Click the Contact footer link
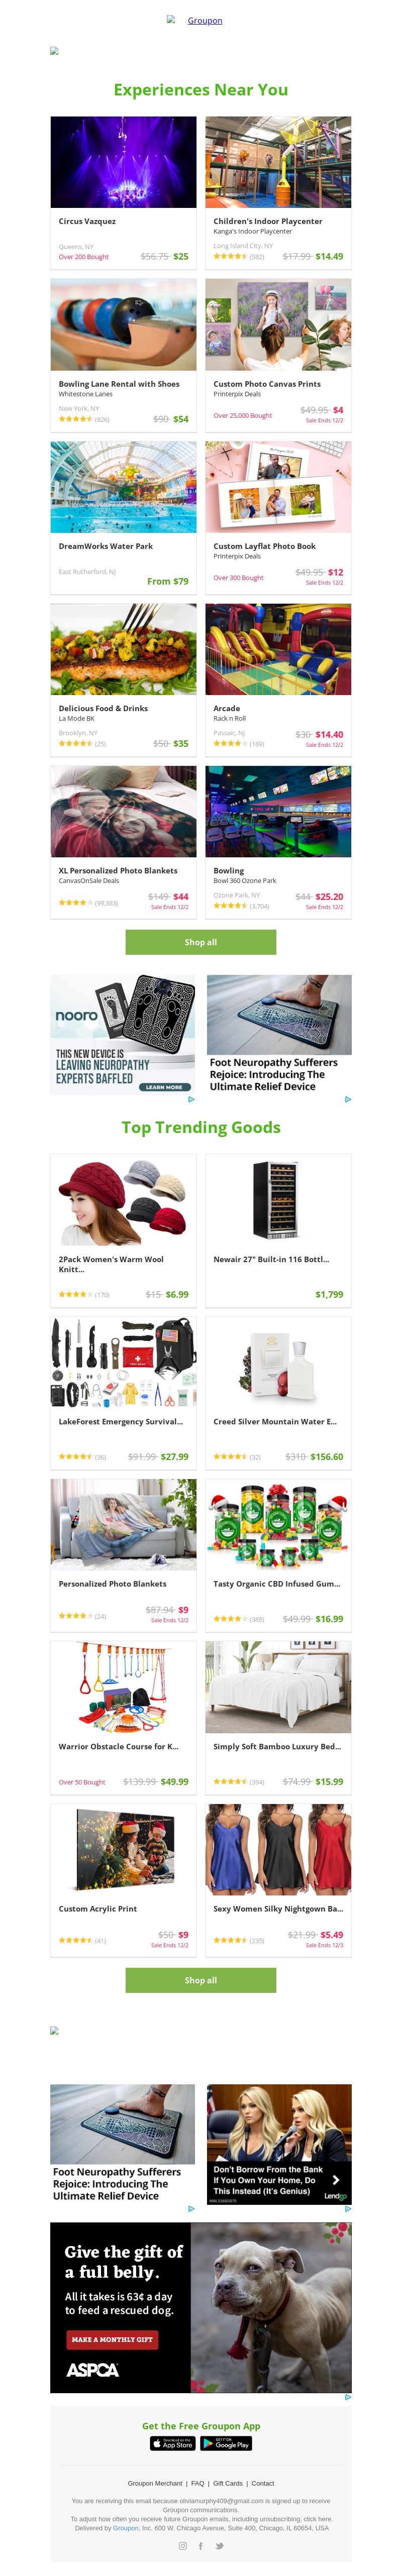This screenshot has width=402, height=2576. (x=263, y=2483)
